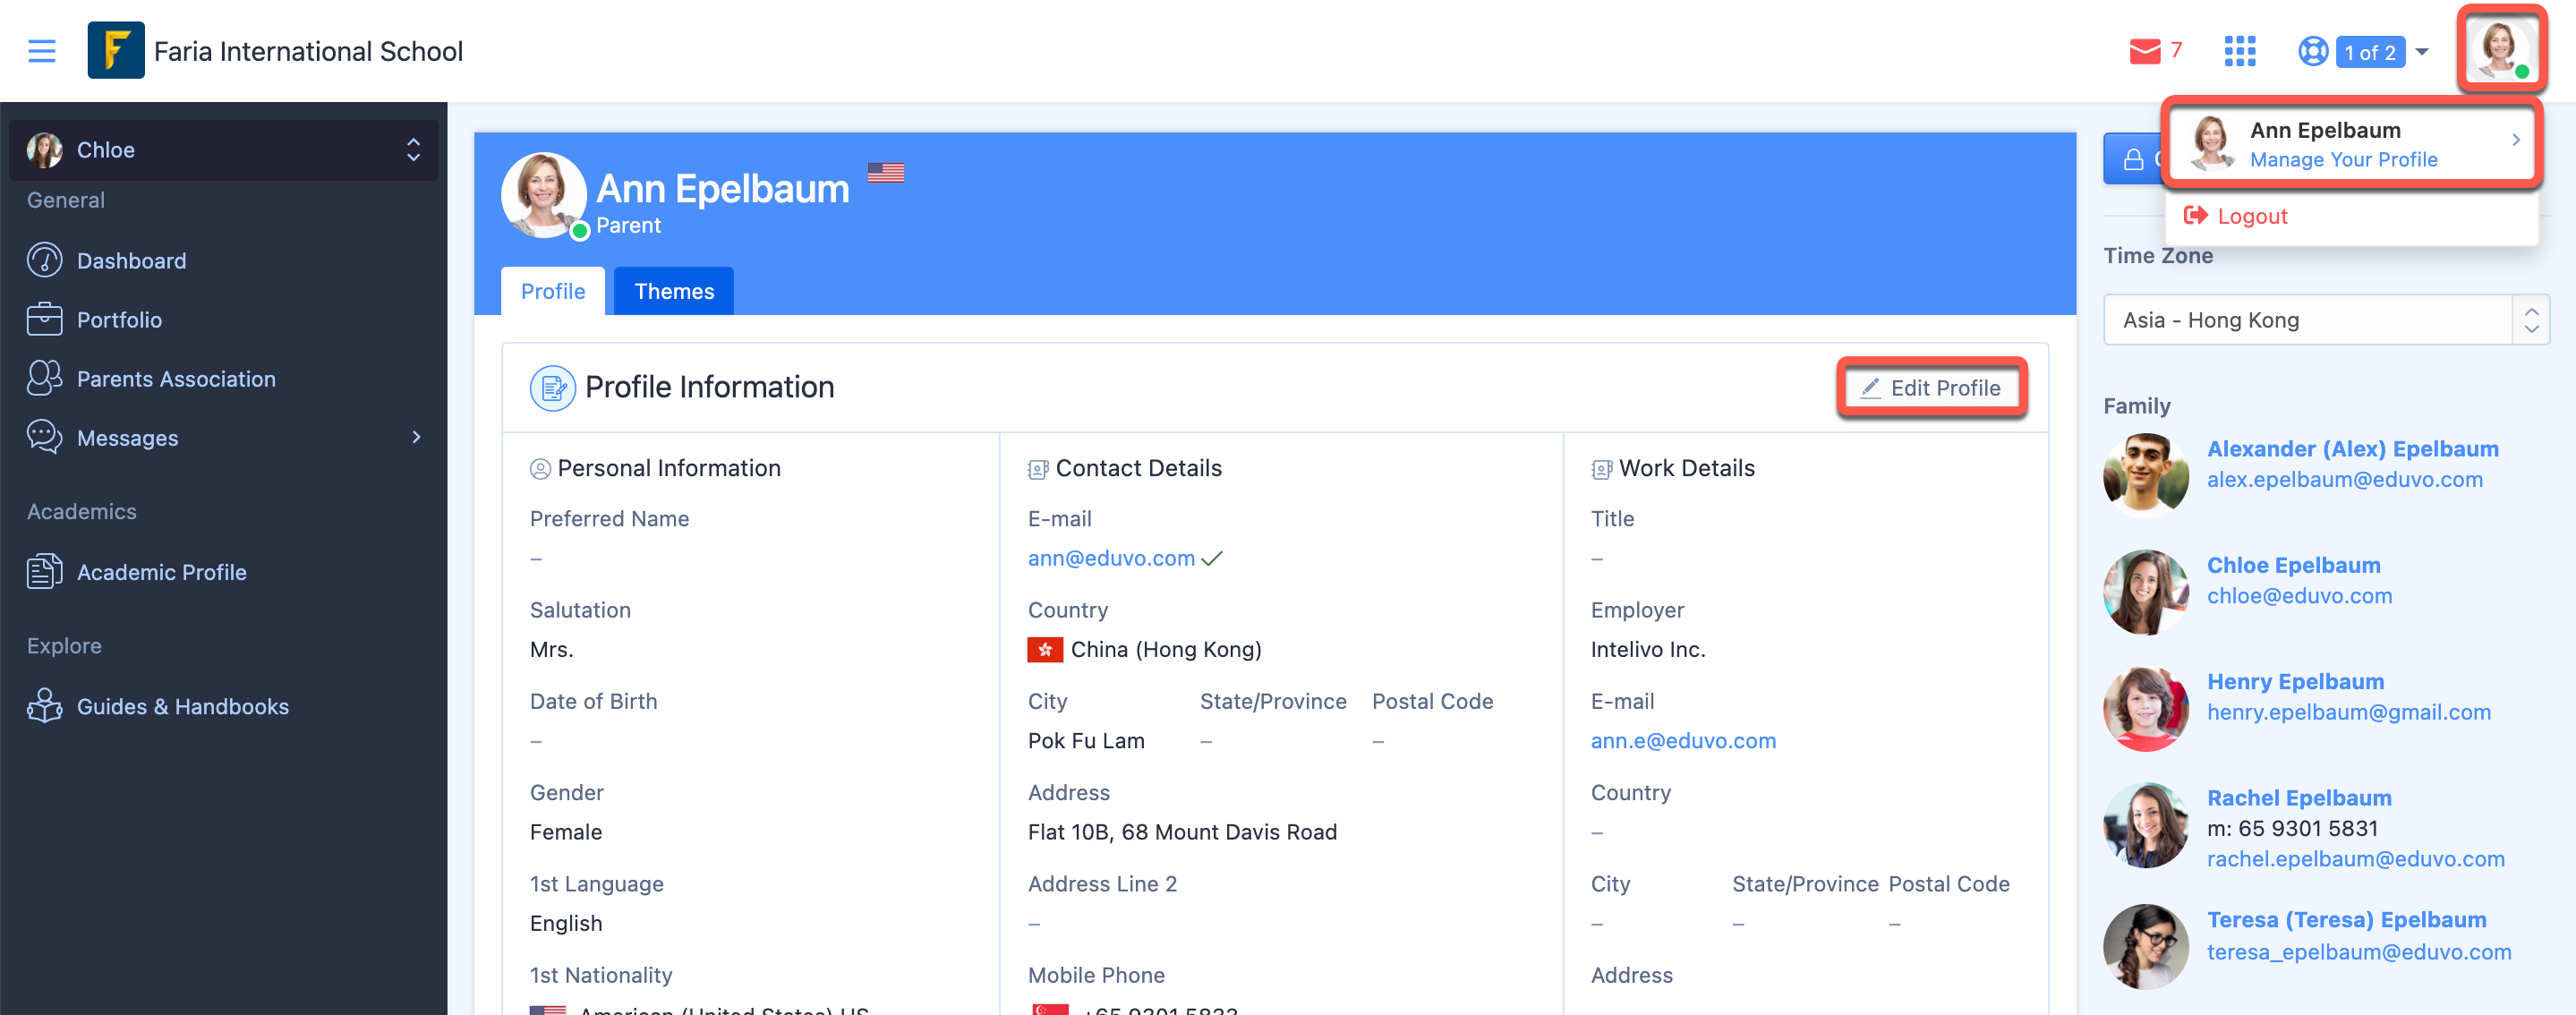Viewport: 2576px width, 1015px height.
Task: Click the Guides & Handbooks reader icon
Action: [x=44, y=705]
